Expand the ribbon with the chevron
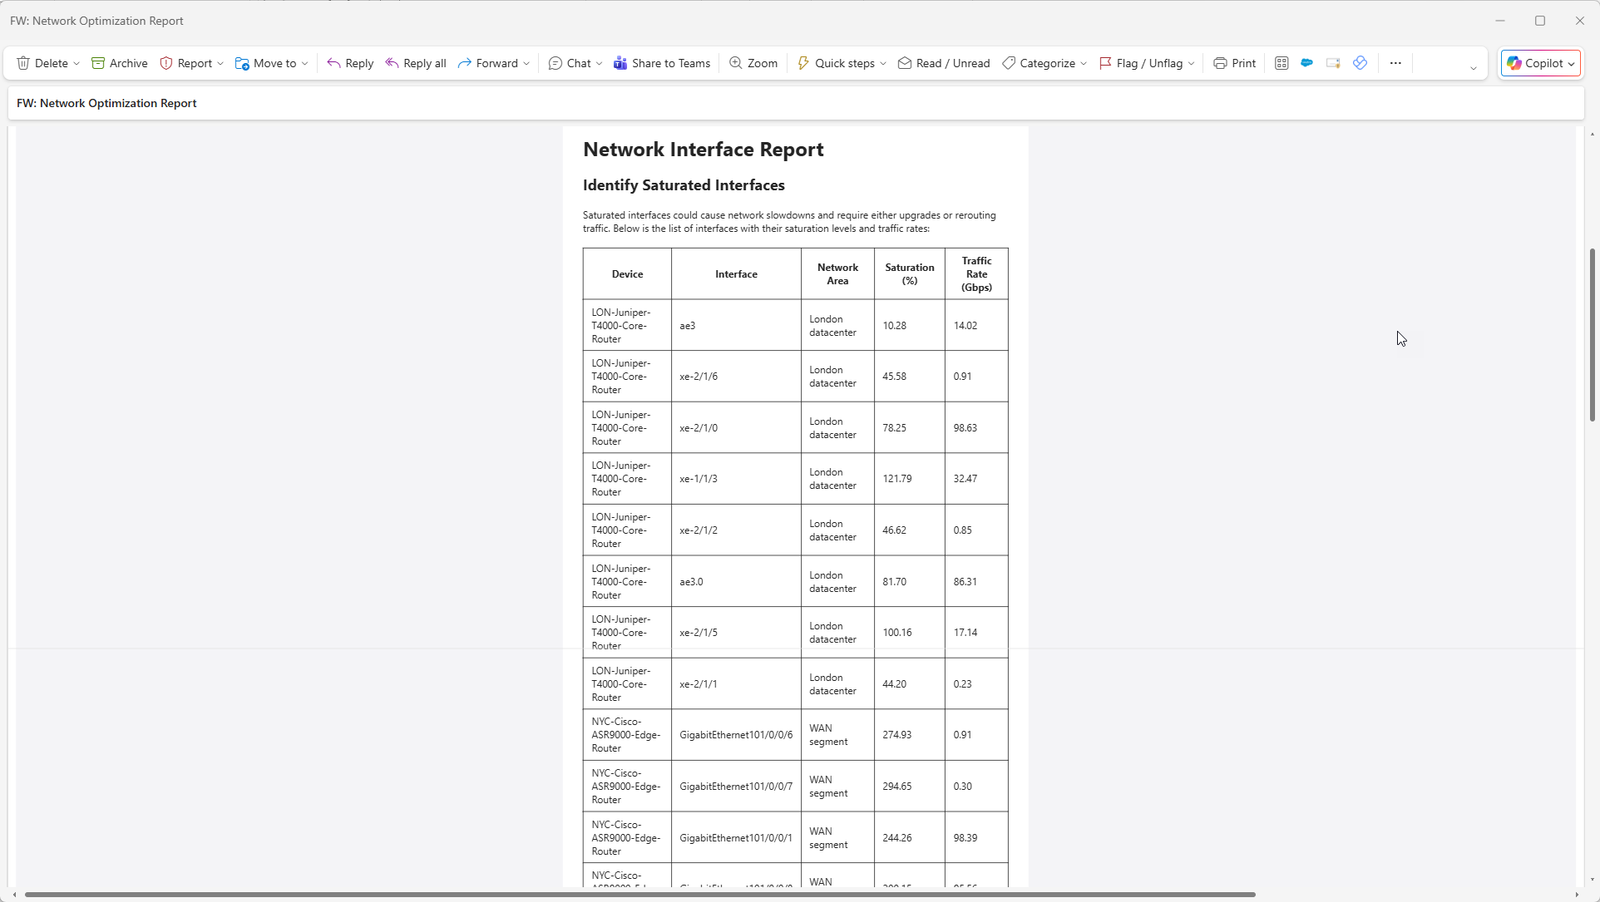Screen dimensions: 1600x902 pyautogui.click(x=1473, y=68)
